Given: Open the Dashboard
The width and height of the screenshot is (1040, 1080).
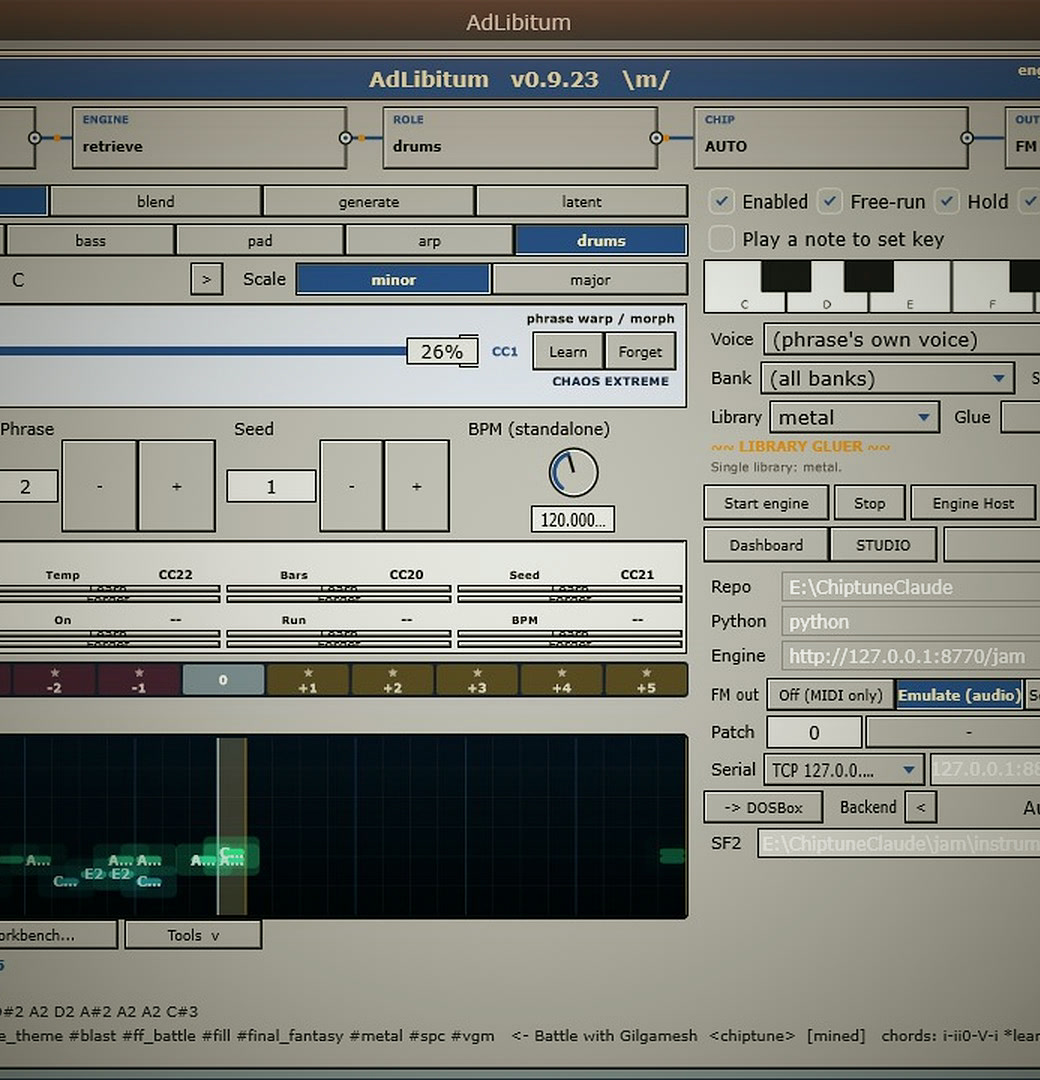Looking at the screenshot, I should (x=766, y=545).
